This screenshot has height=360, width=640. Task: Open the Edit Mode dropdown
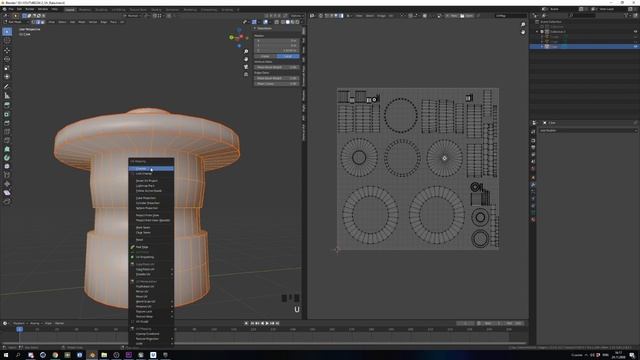point(16,22)
